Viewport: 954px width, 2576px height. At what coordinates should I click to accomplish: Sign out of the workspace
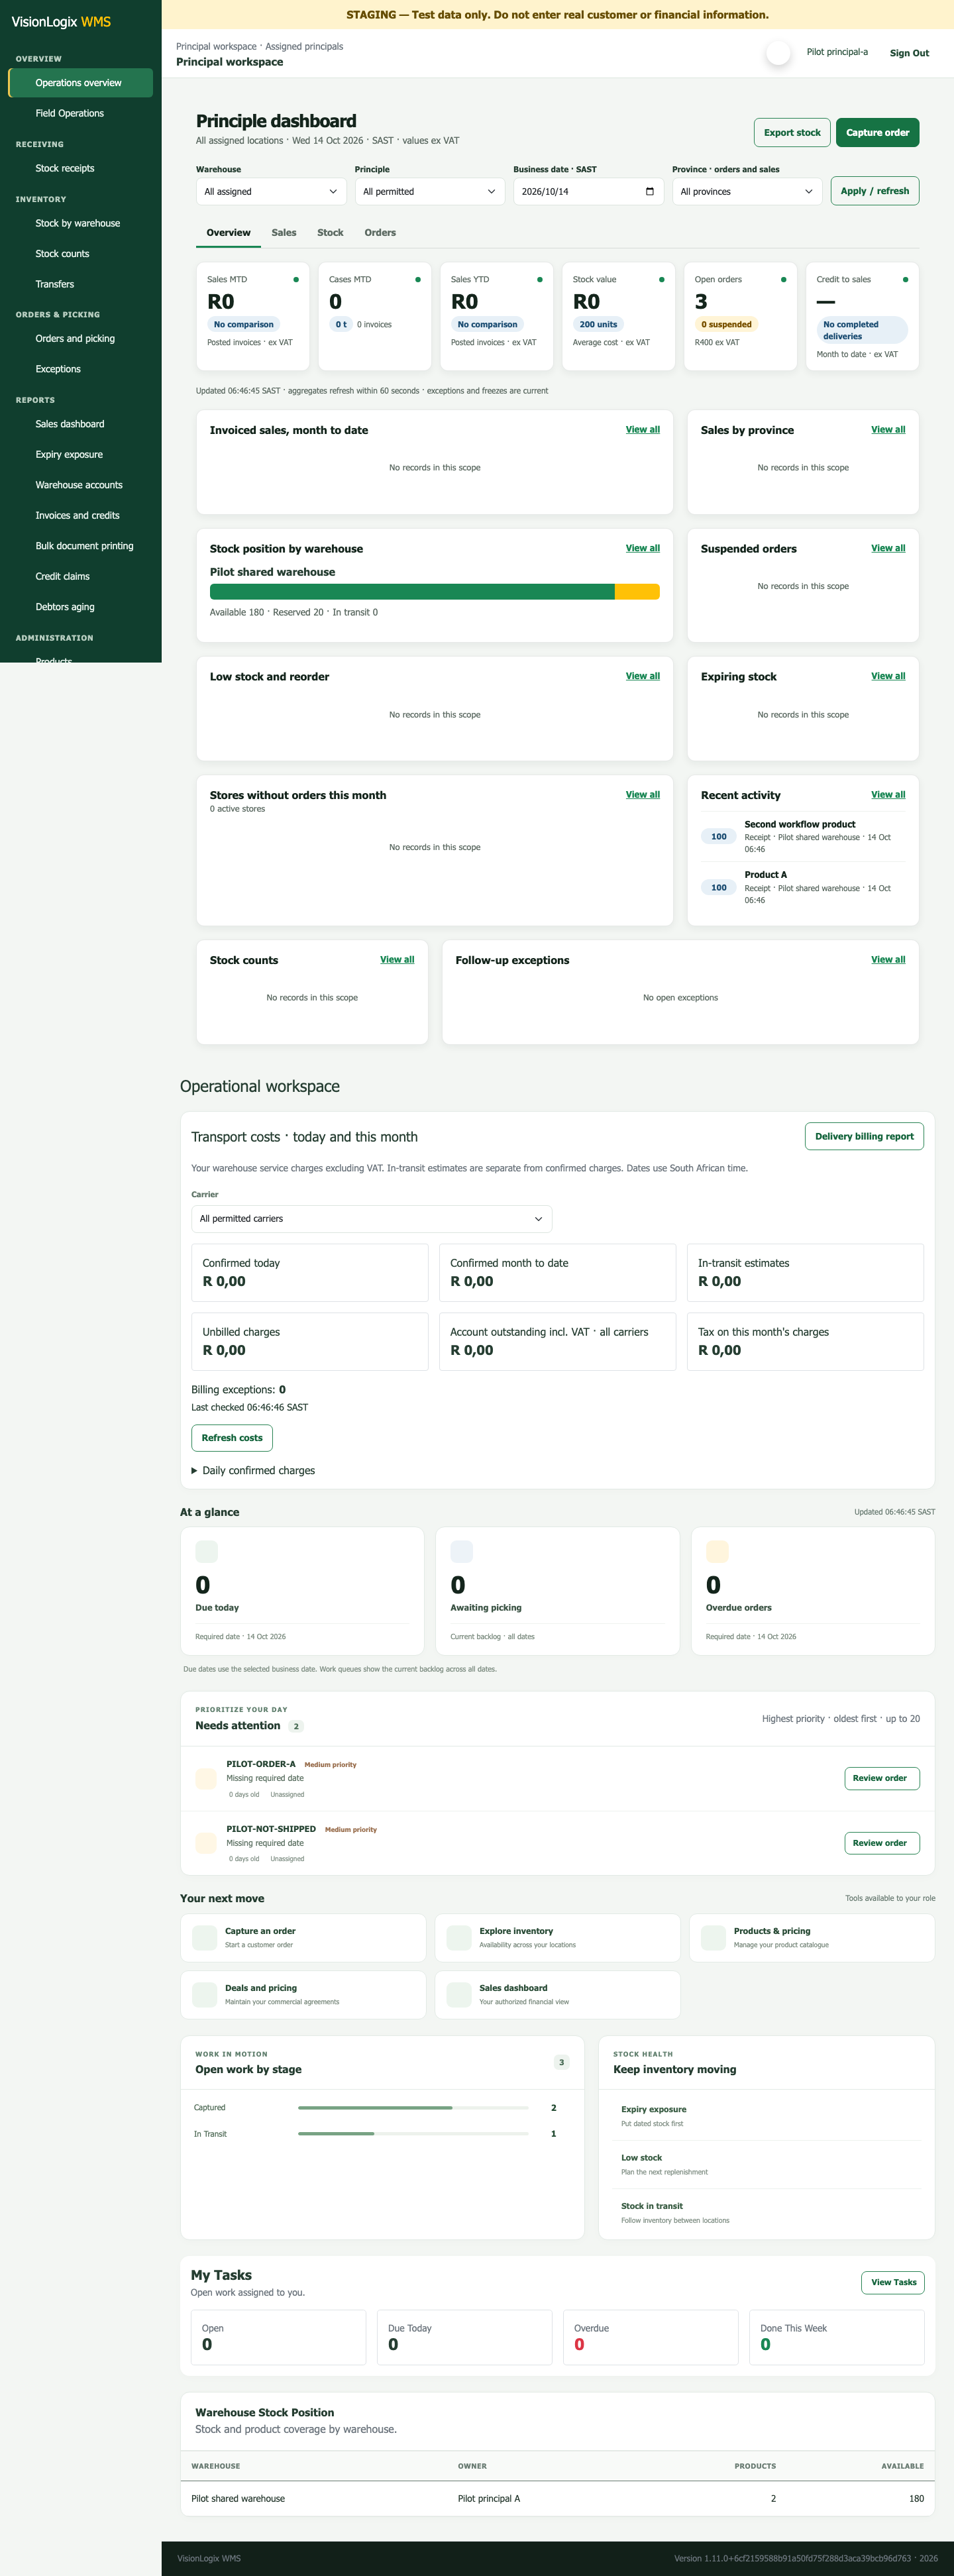pyautogui.click(x=909, y=53)
